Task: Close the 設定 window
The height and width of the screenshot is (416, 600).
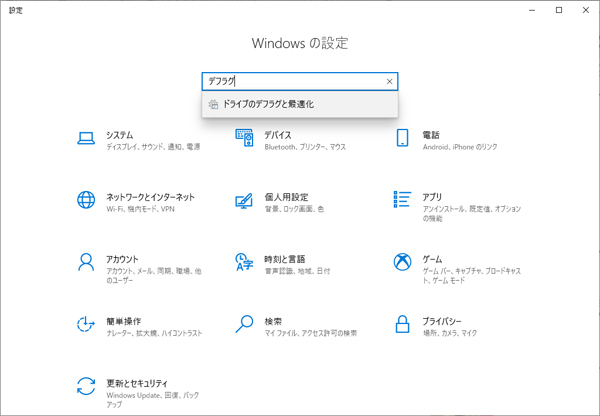Action: pos(586,10)
